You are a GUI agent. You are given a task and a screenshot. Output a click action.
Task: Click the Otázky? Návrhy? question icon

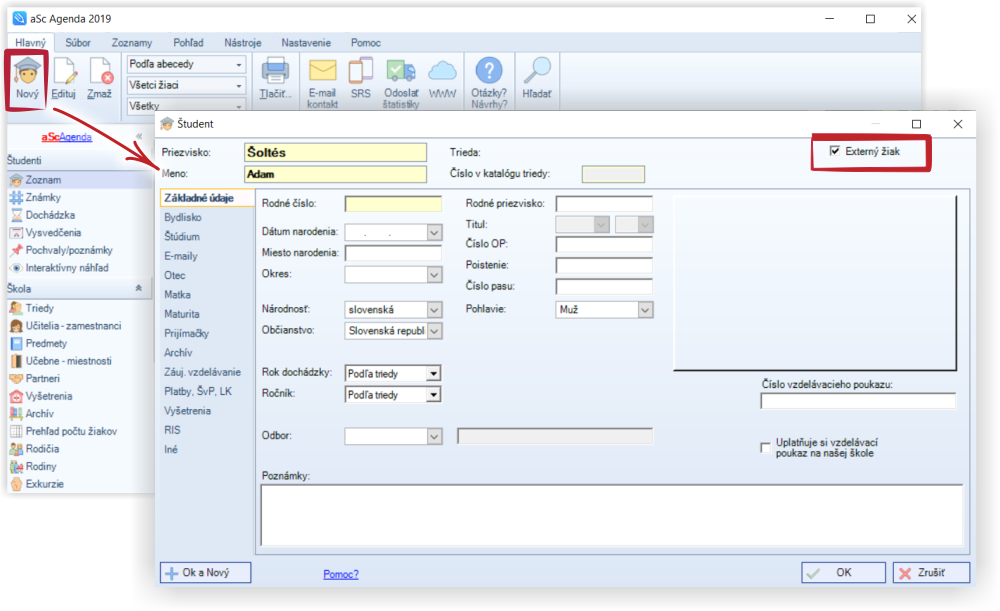click(489, 82)
